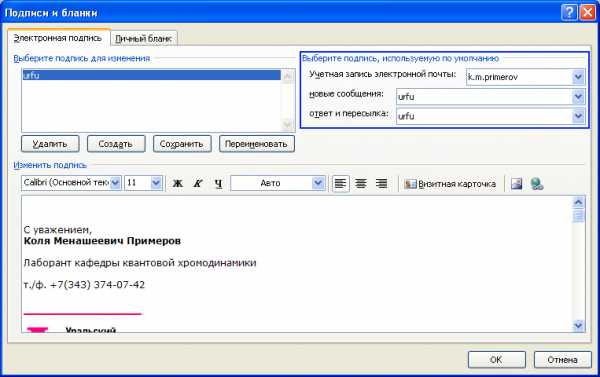
Task: Align signature text left
Action: click(x=340, y=183)
